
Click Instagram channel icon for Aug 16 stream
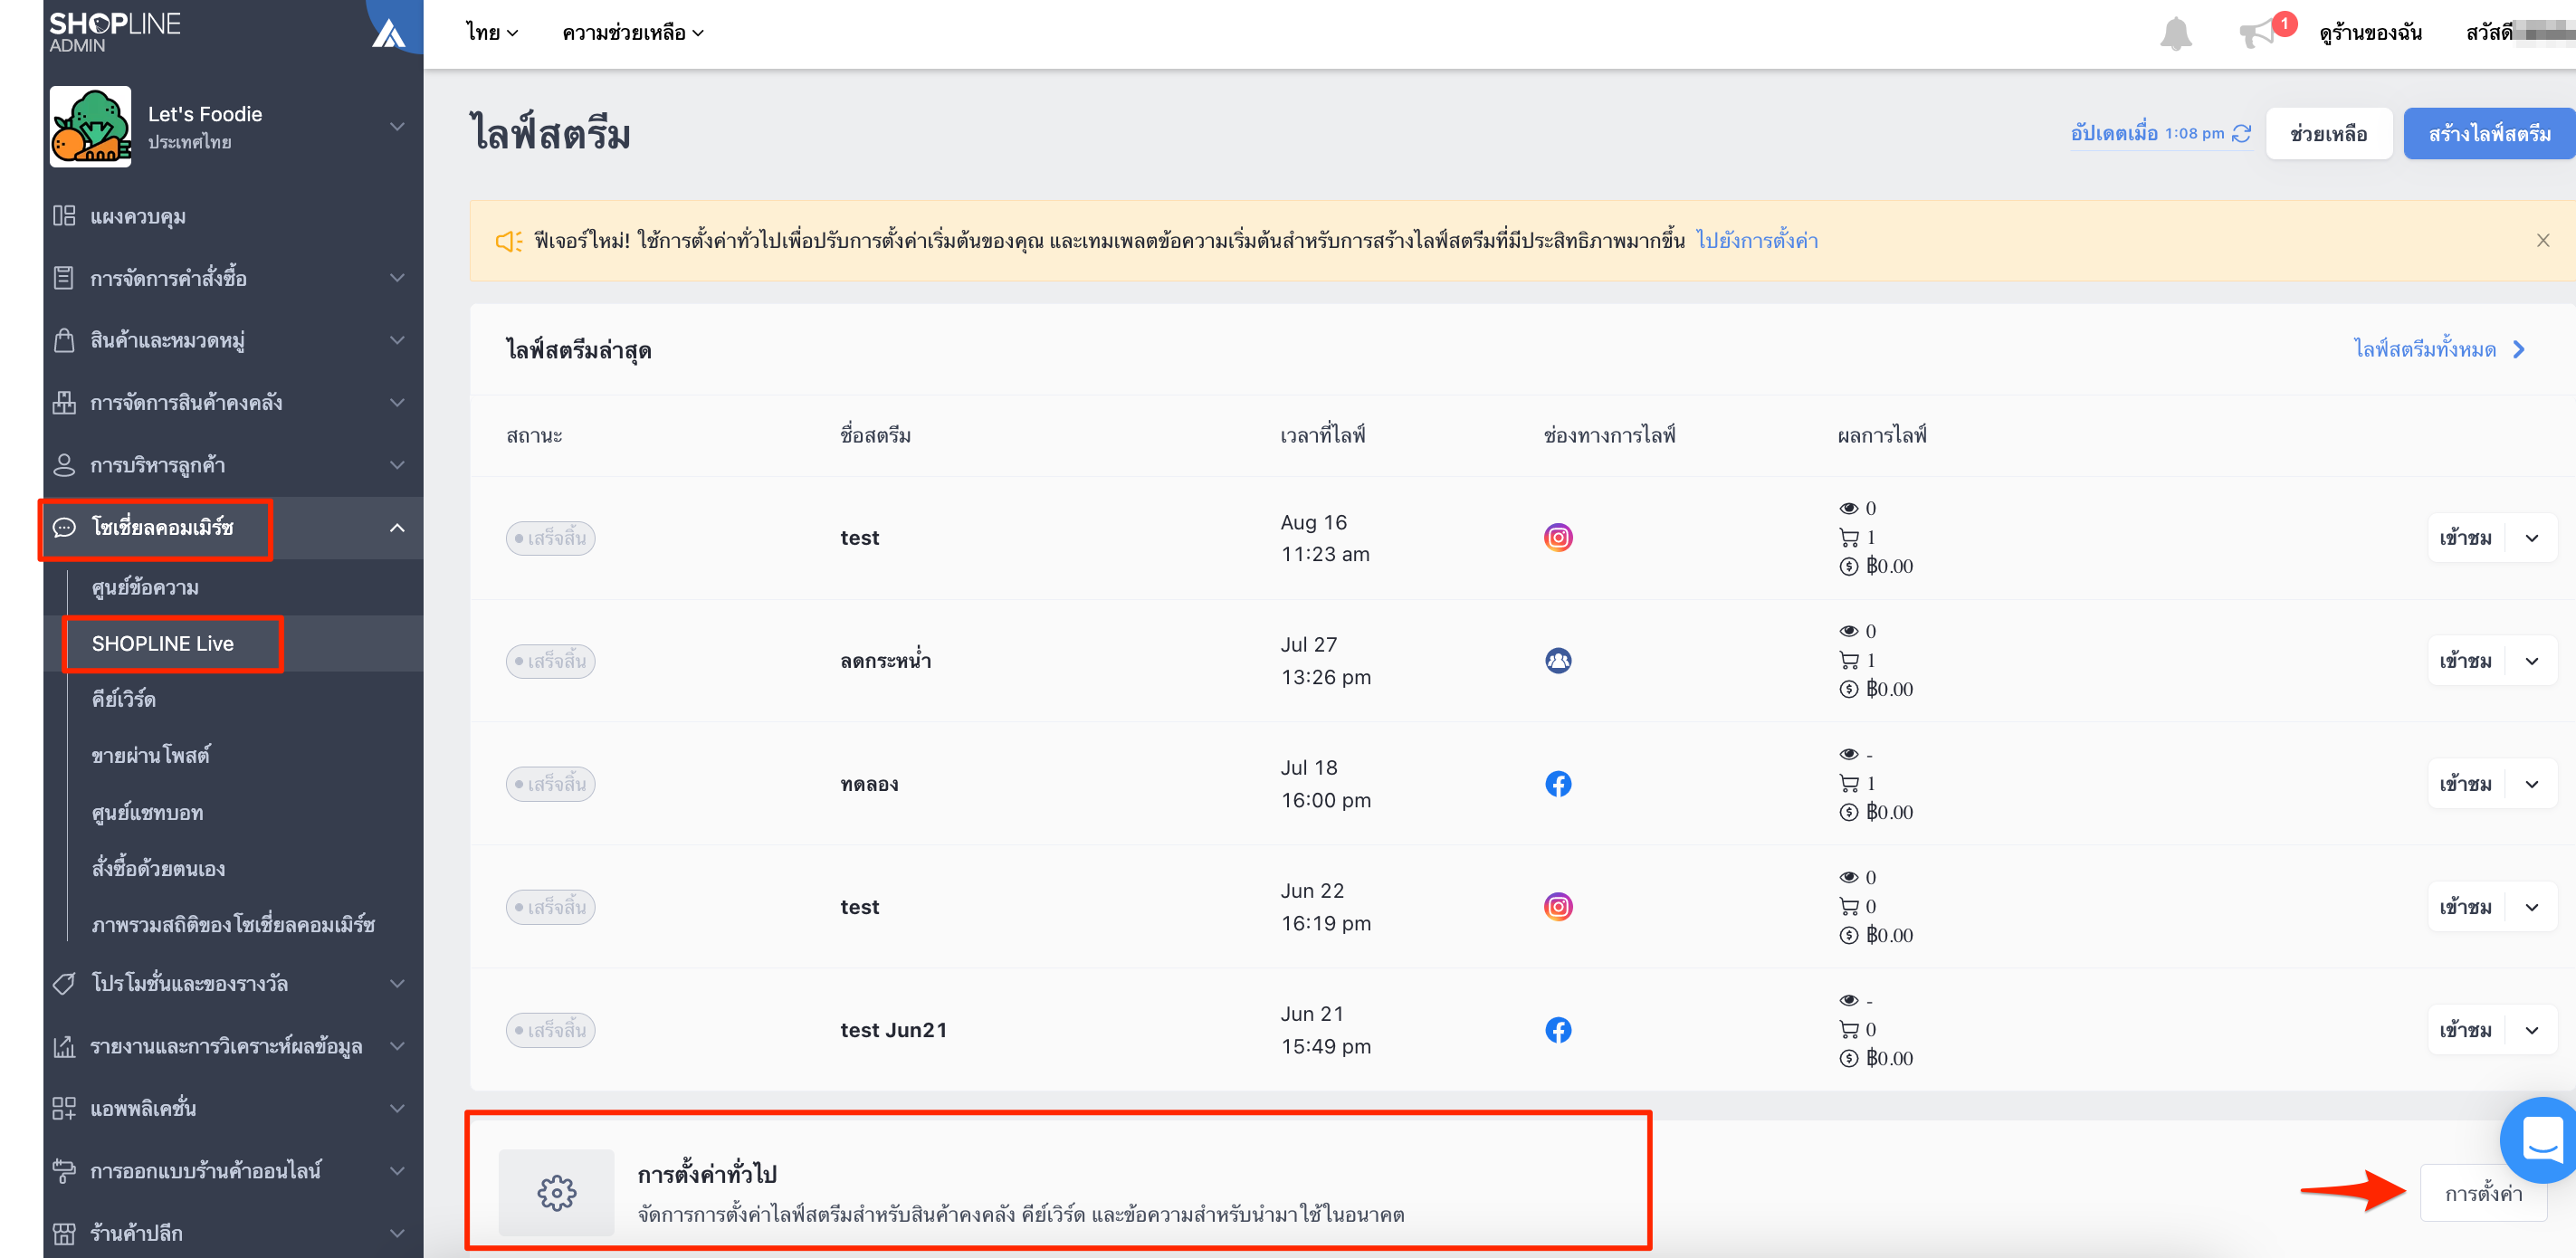[x=1558, y=538]
